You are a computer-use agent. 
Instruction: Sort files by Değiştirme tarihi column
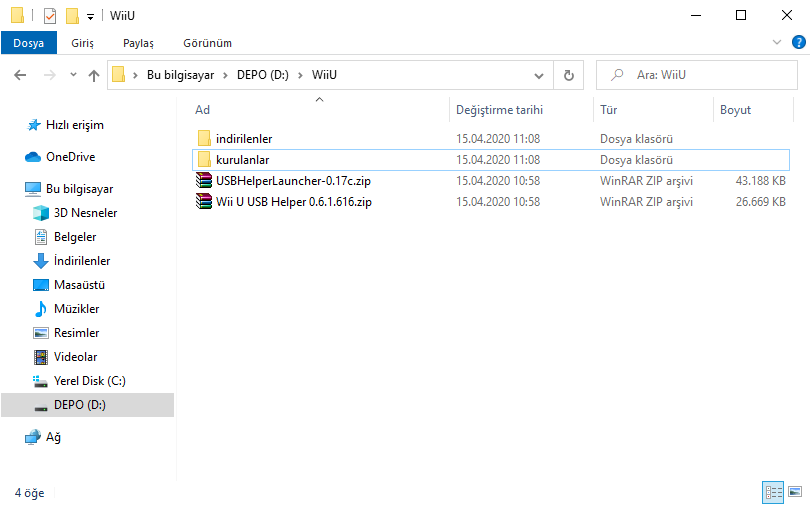(x=499, y=110)
